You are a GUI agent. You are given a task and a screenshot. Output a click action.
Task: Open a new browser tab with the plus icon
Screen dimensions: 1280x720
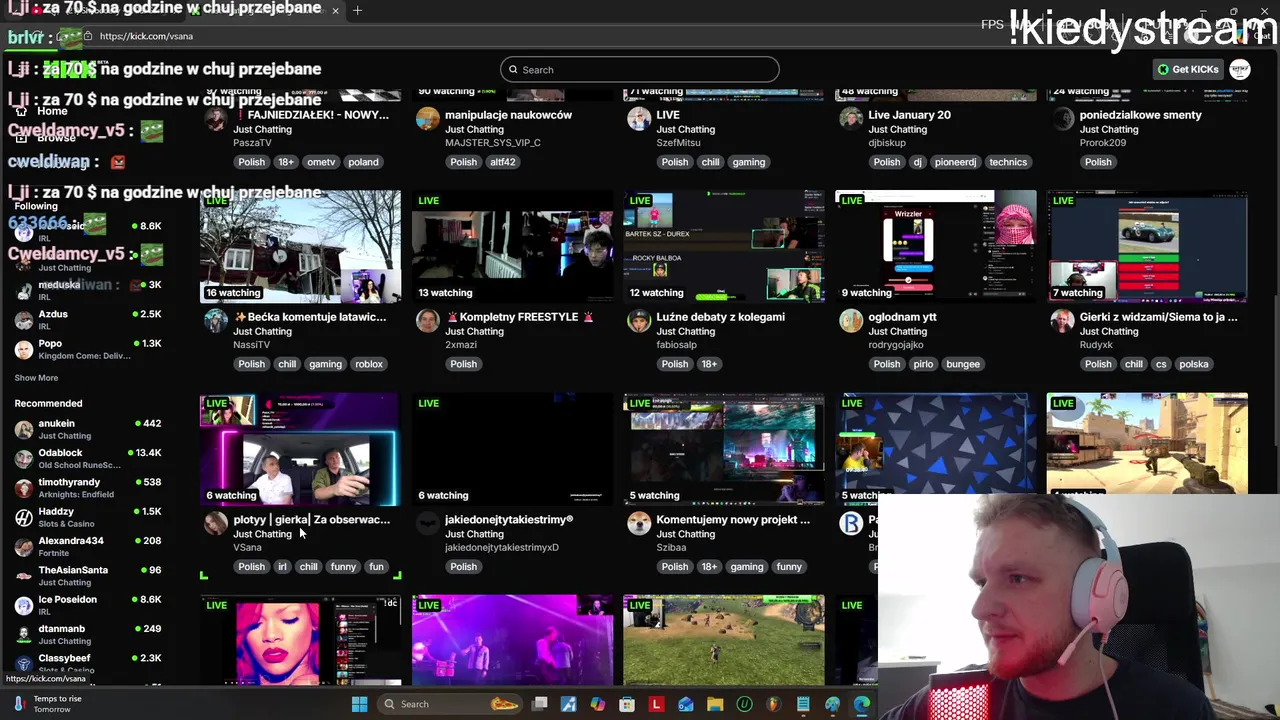coord(357,10)
